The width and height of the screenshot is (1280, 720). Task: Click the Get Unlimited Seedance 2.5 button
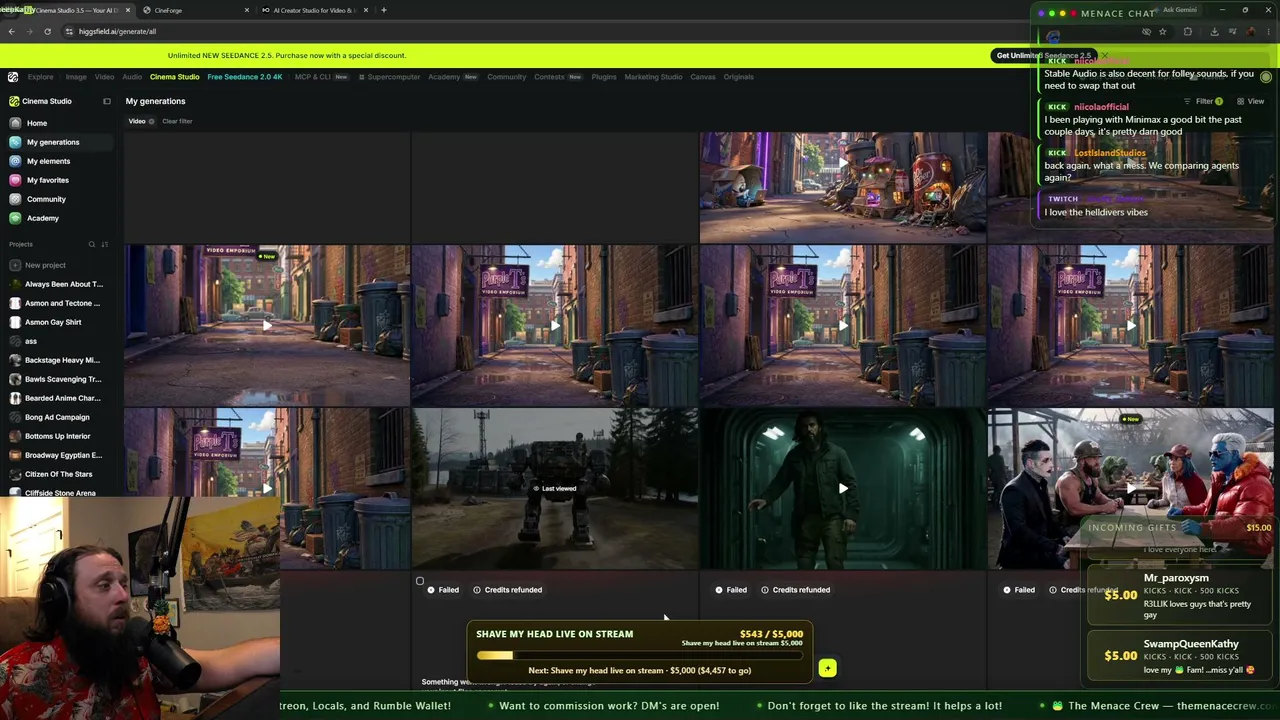tap(1044, 55)
